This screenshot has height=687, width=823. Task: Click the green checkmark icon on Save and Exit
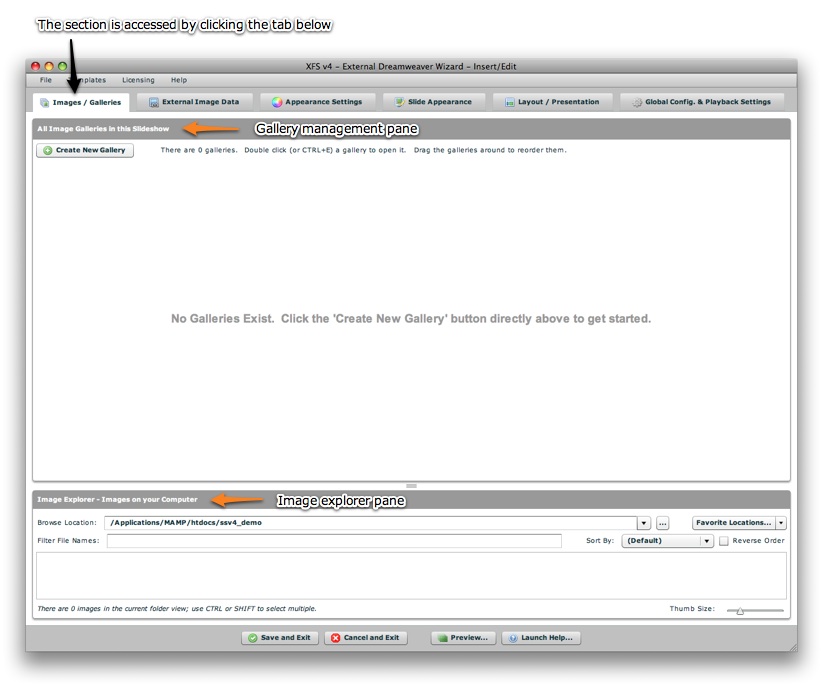pyautogui.click(x=253, y=638)
